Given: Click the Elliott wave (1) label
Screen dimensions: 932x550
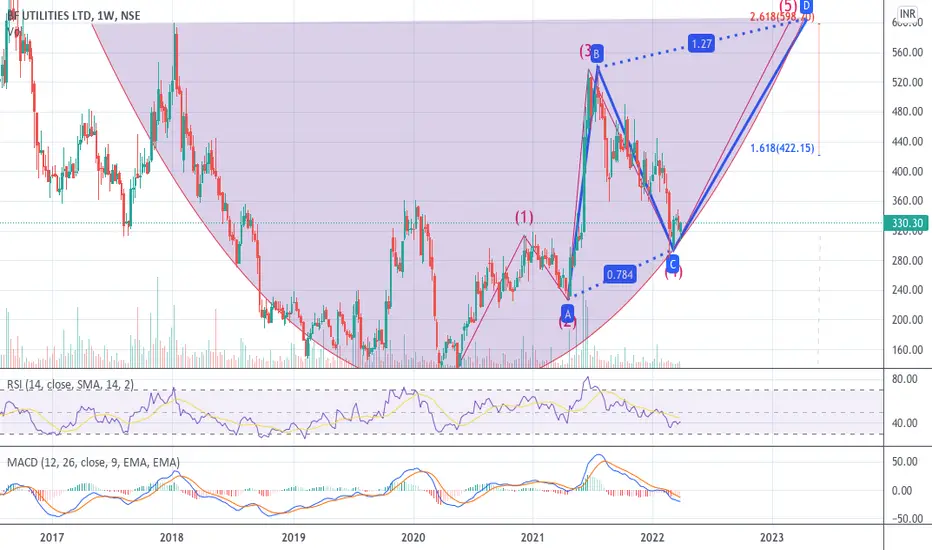Looking at the screenshot, I should click(x=524, y=218).
